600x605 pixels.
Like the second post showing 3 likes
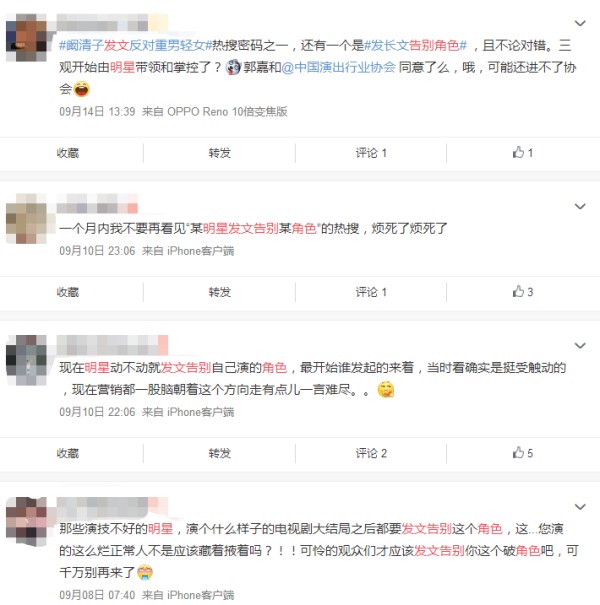tap(523, 292)
